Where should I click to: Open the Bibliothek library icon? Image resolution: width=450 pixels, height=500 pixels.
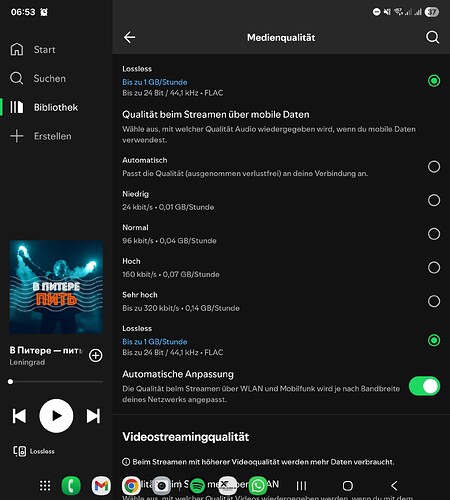tap(17, 107)
